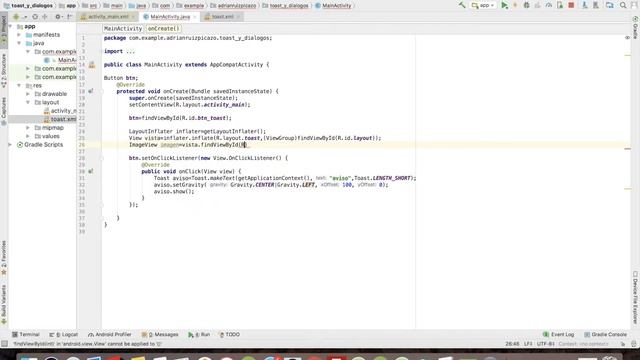Expand the mipmap folder

coord(28,128)
